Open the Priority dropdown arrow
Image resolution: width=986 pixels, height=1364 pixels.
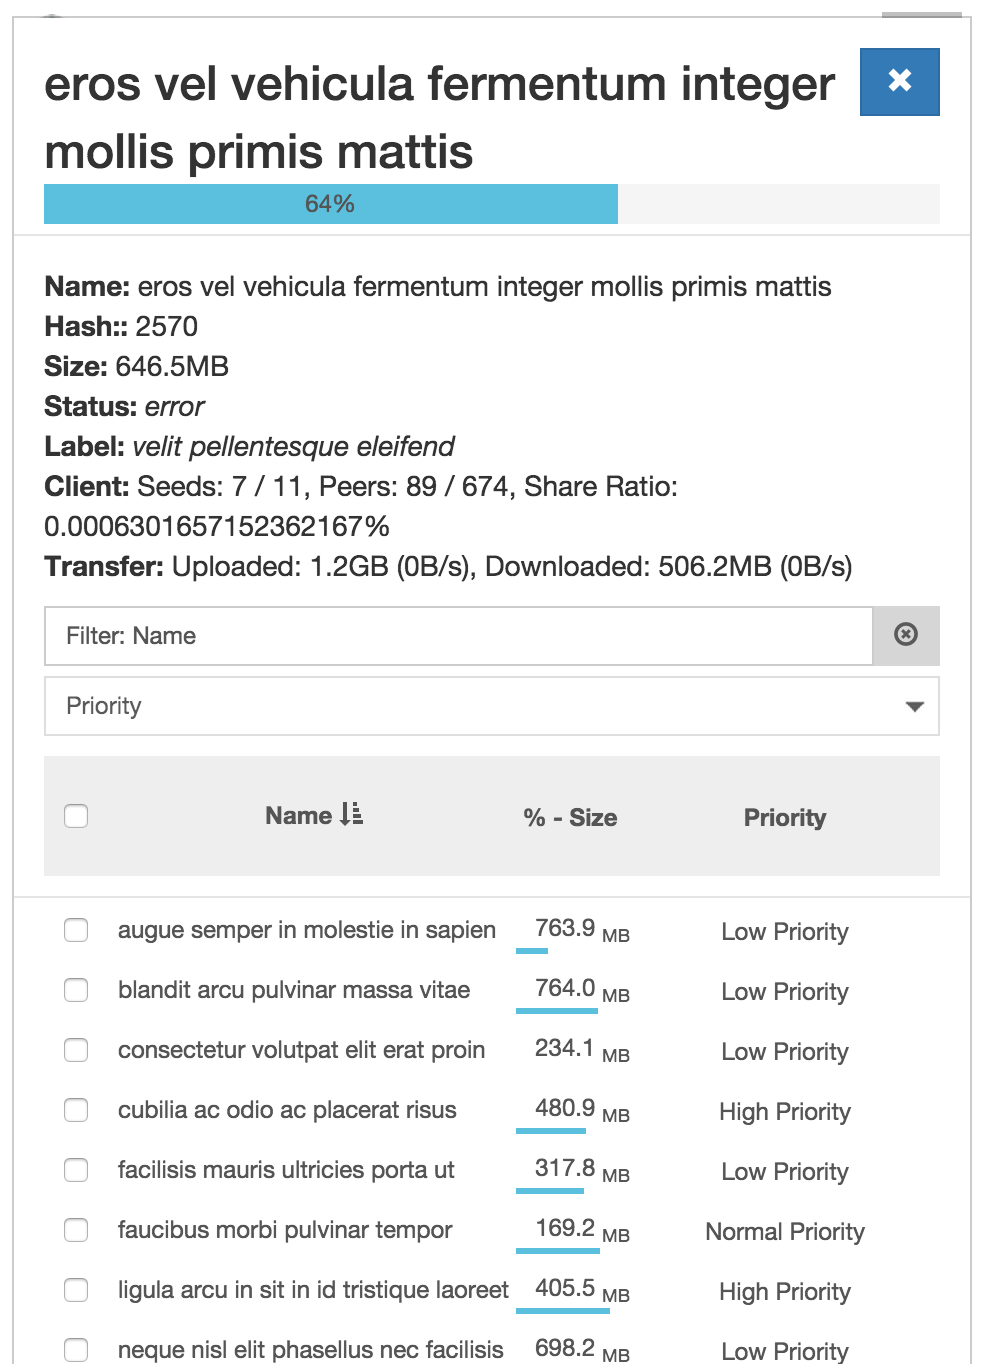click(914, 706)
